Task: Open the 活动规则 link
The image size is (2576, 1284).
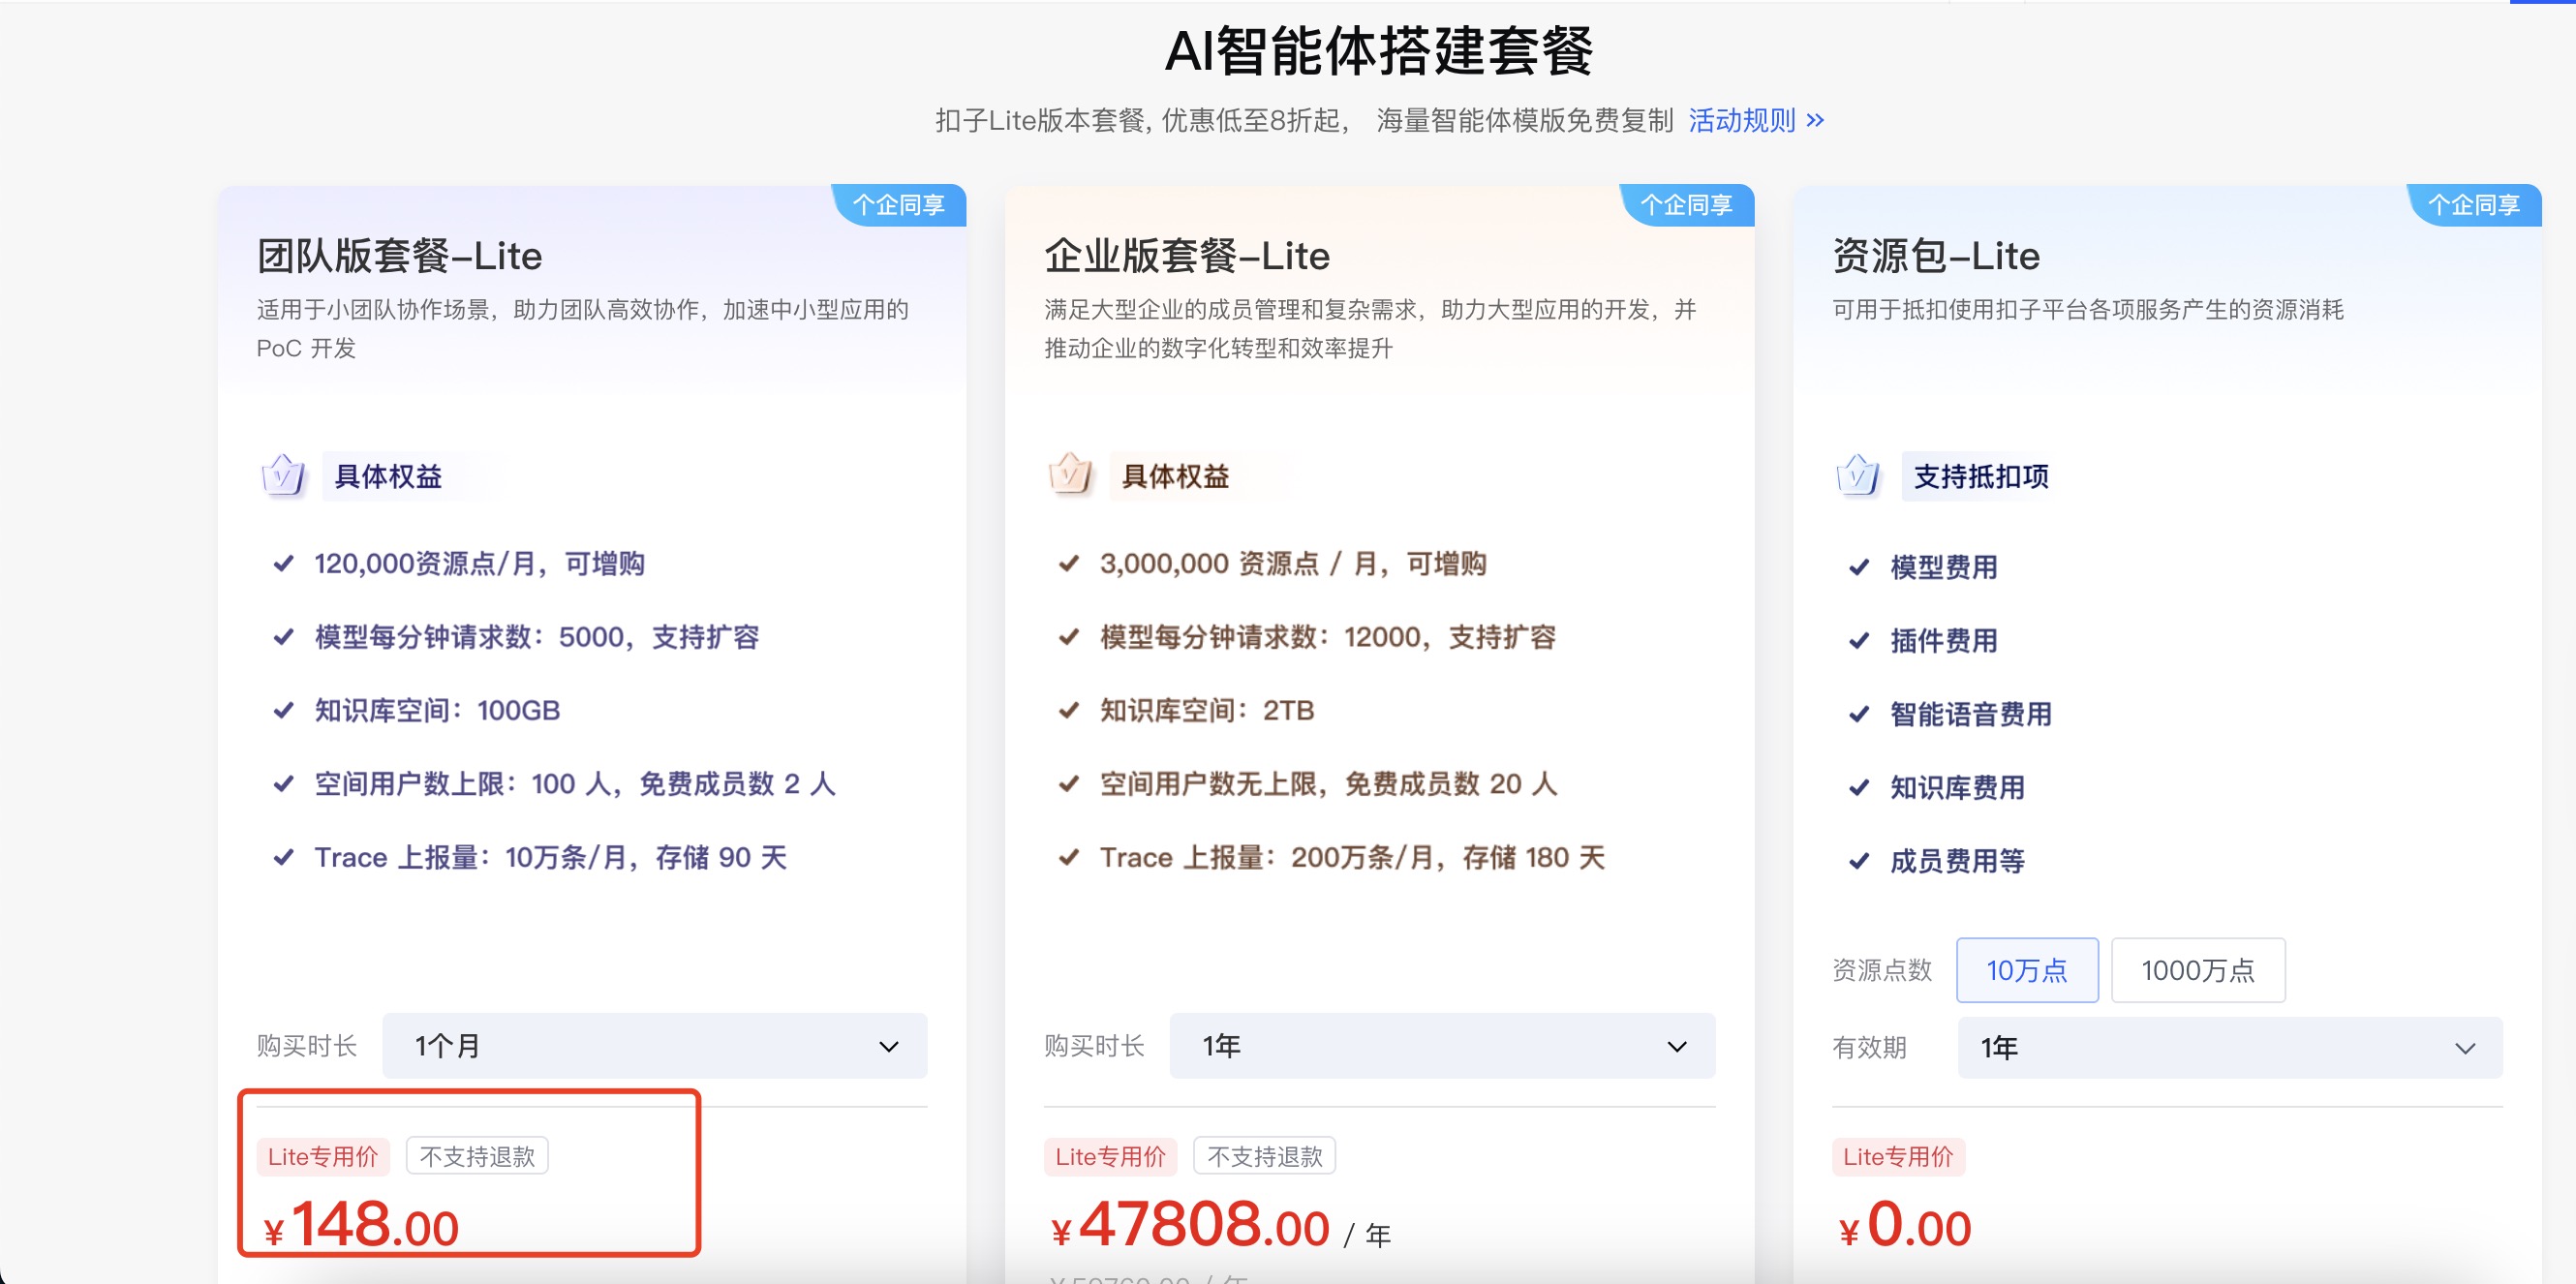Action: tap(1742, 121)
